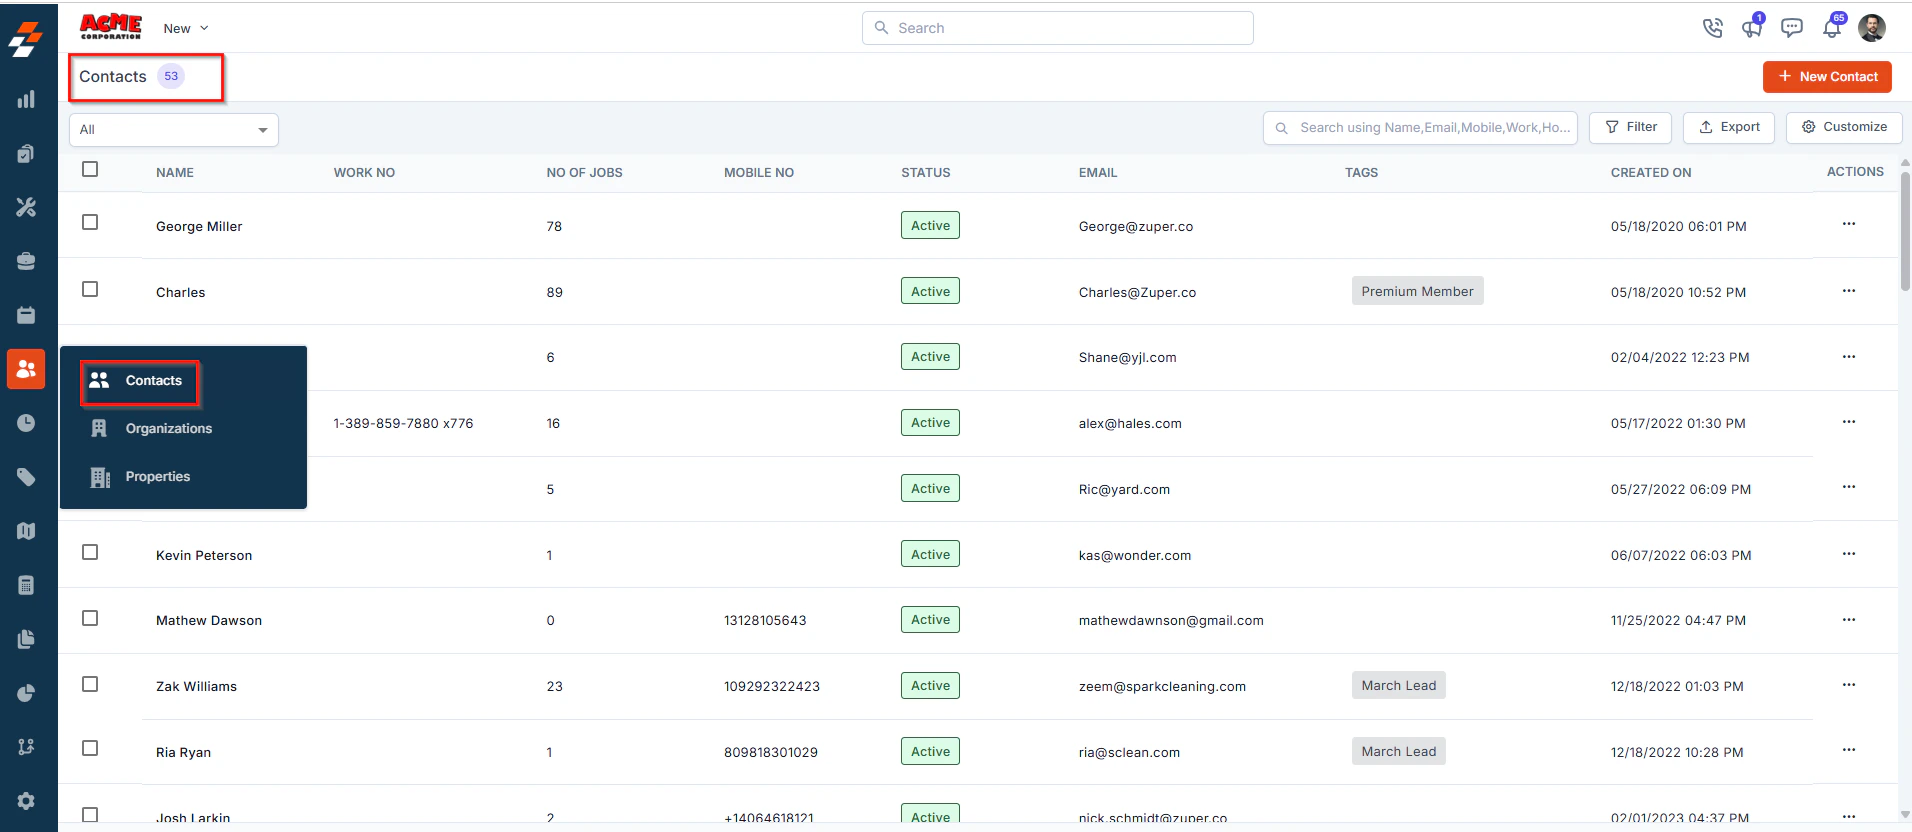Screen dimensions: 1912x832
Task: Click the Premium Member tag
Action: tap(1417, 291)
